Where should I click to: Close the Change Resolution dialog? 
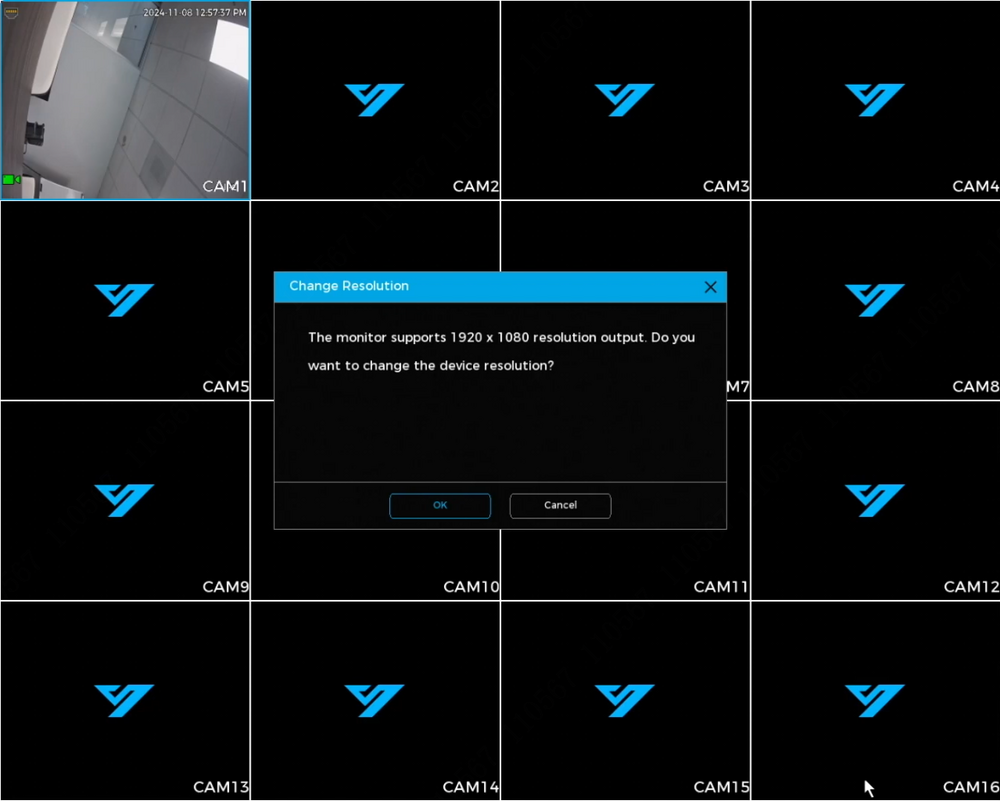pos(710,287)
